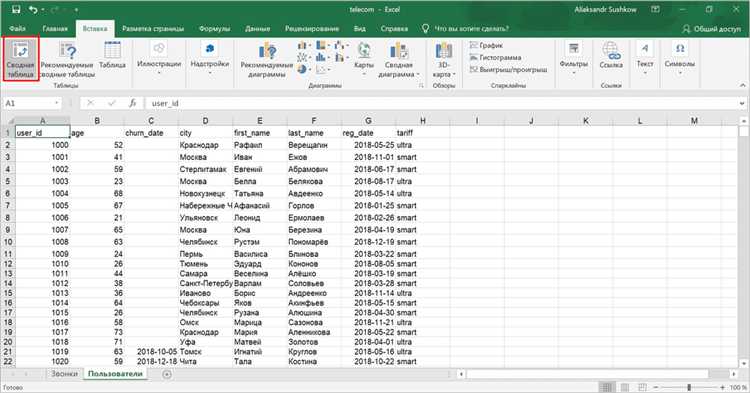The height and width of the screenshot is (393, 750).
Task: Switch to the Главная tab
Action: 55,29
